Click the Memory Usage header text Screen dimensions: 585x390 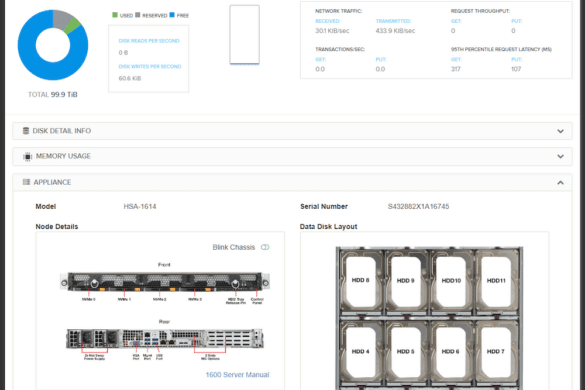click(x=63, y=156)
